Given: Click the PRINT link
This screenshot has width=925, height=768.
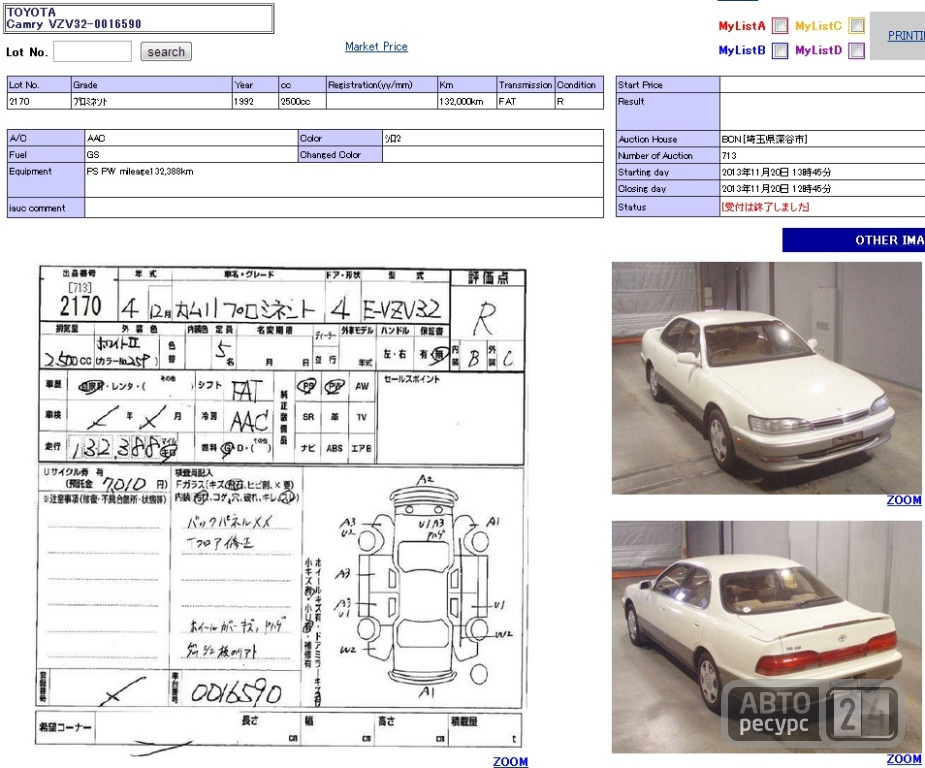Looking at the screenshot, I should point(906,35).
